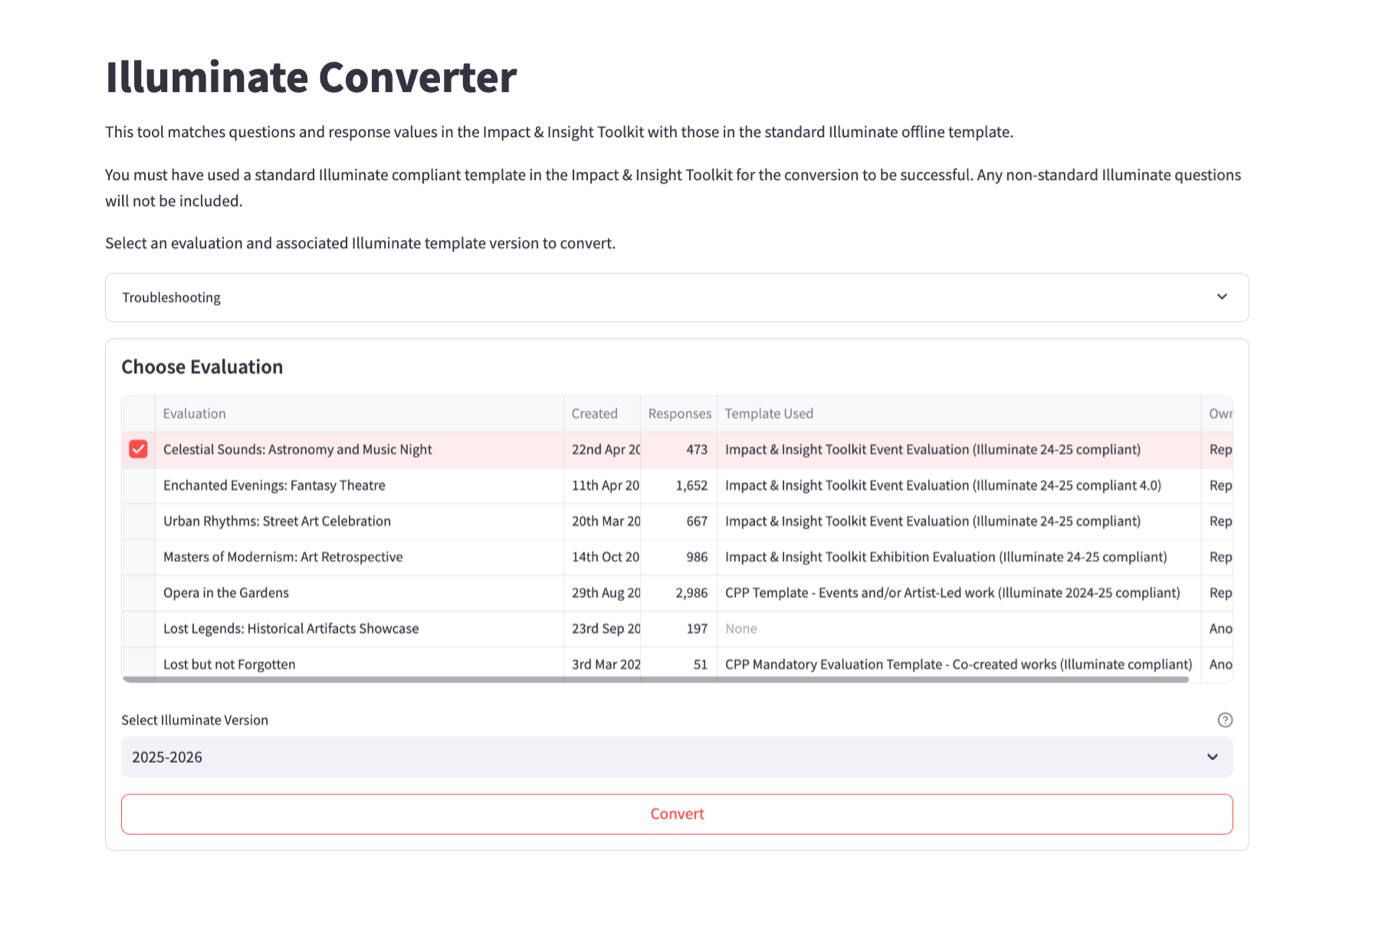Viewport: 1384px width, 931px height.
Task: Check the box for Urban Rhythms row
Action: pos(138,521)
